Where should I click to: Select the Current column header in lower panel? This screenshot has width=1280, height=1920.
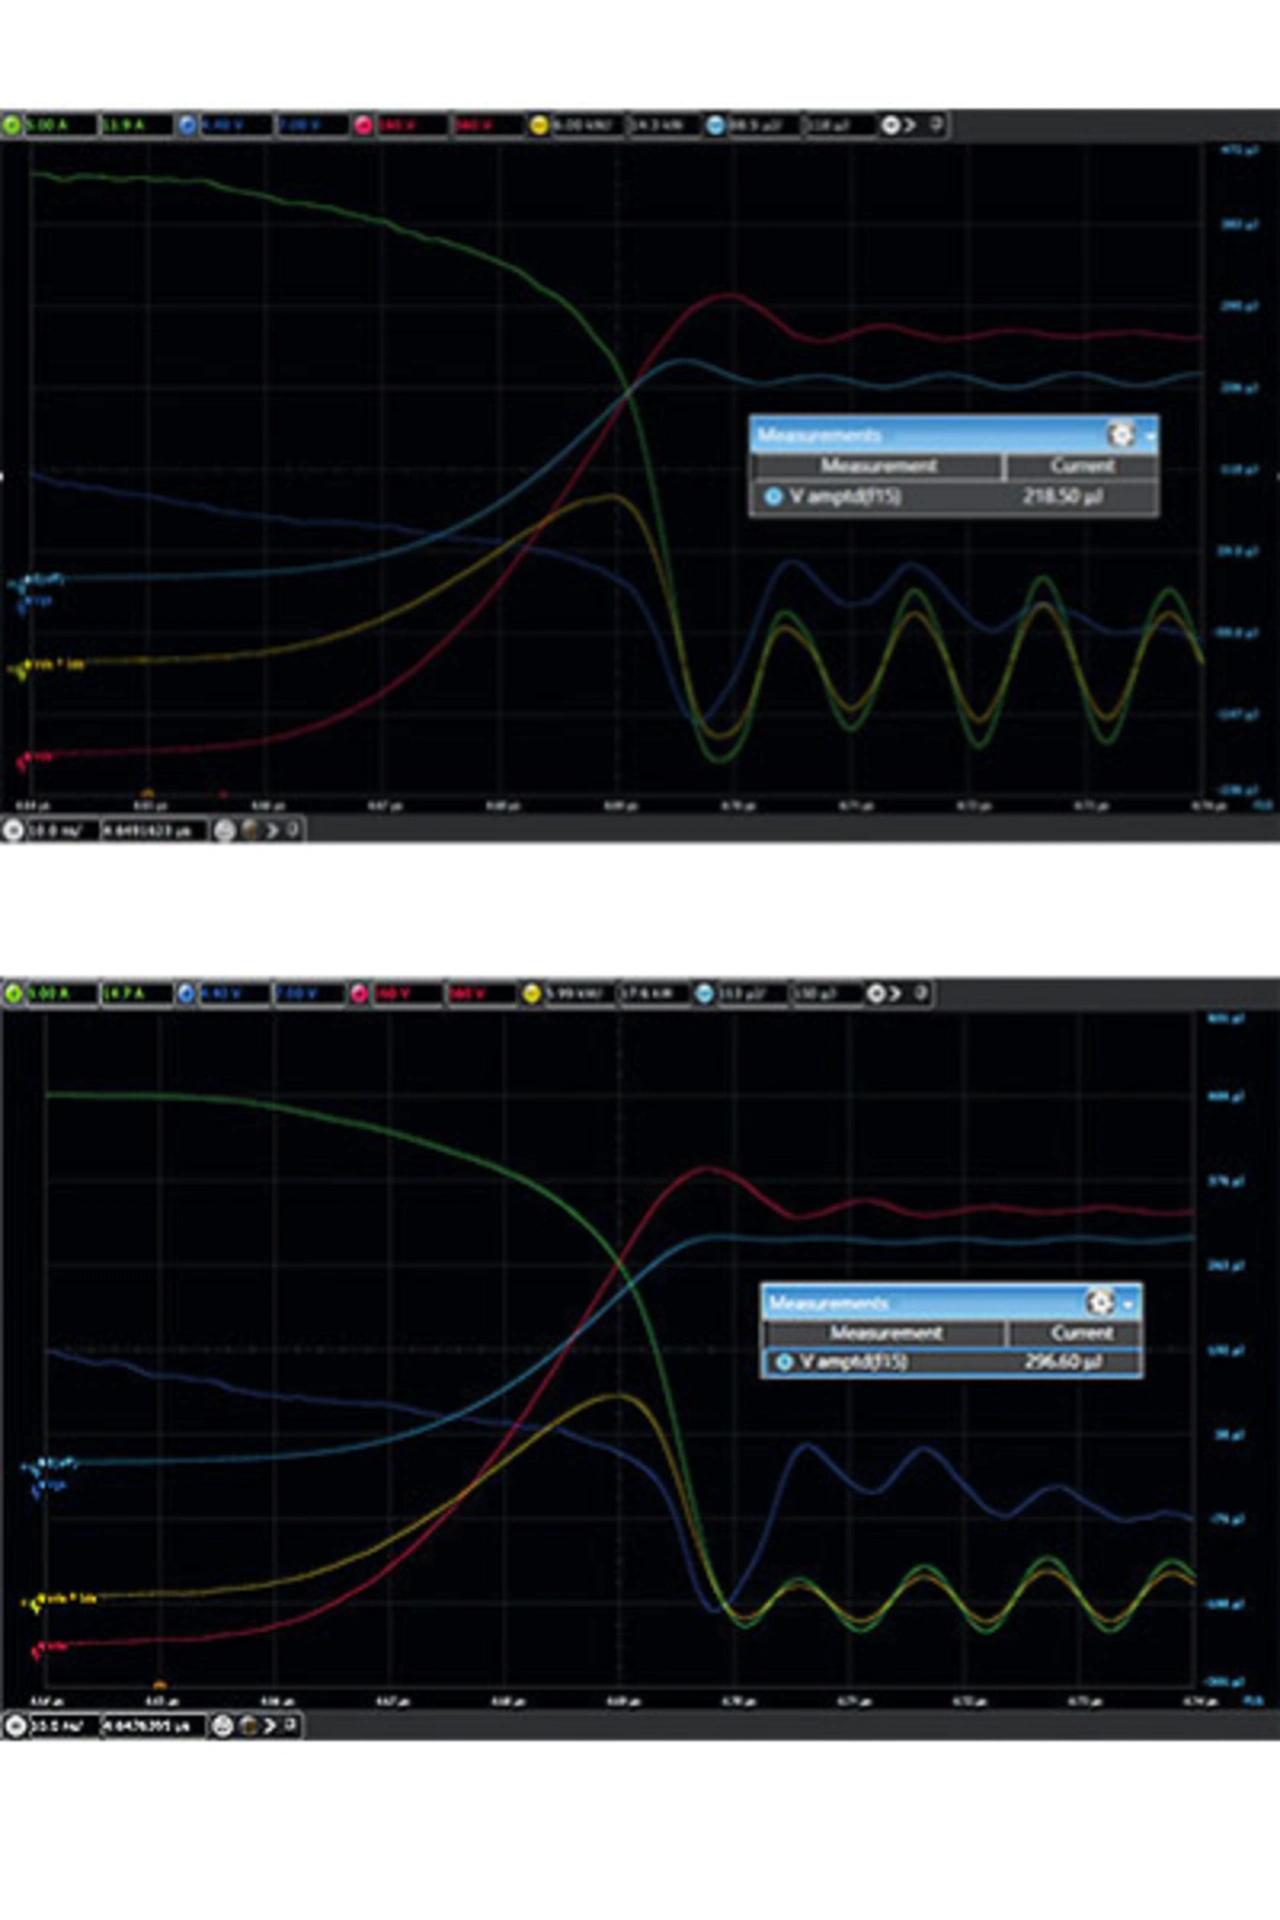tap(1081, 1333)
